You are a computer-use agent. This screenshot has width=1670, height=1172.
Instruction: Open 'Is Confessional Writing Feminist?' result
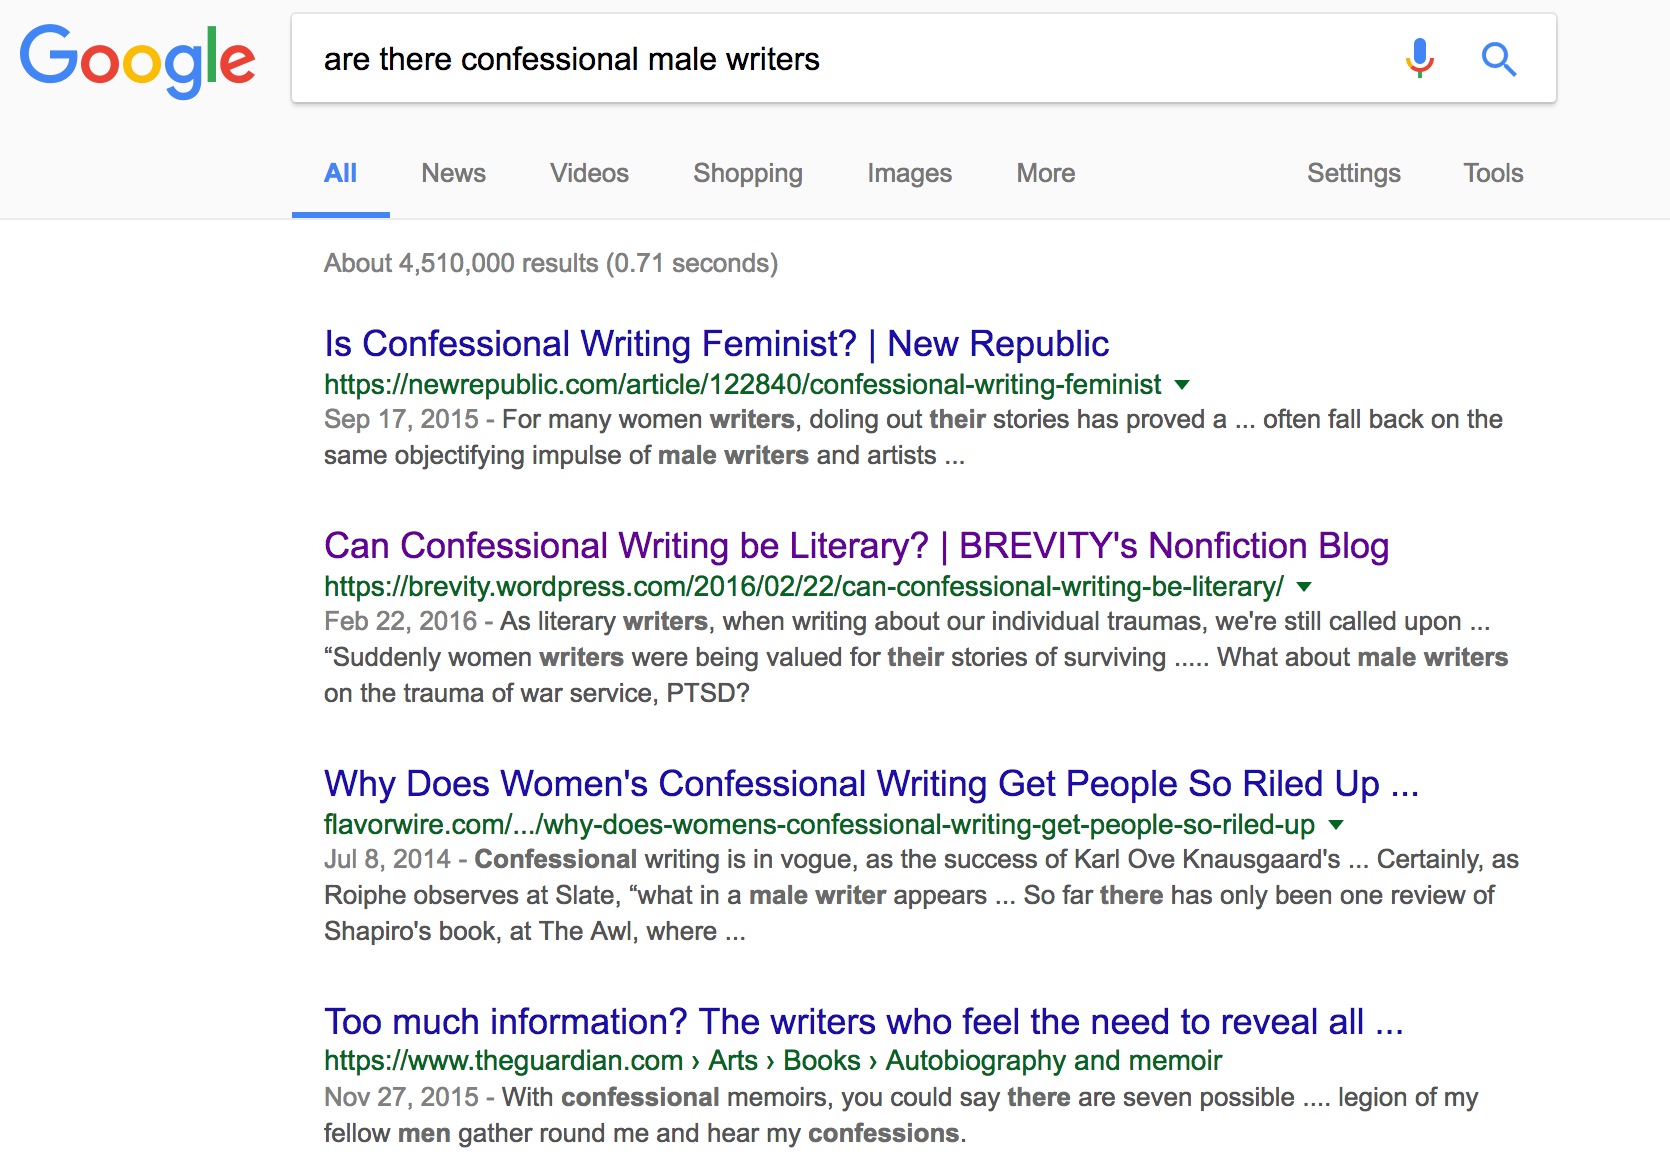click(x=716, y=344)
